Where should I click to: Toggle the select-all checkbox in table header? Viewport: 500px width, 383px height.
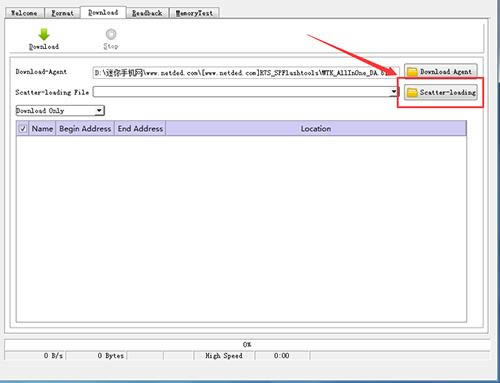[x=23, y=129]
